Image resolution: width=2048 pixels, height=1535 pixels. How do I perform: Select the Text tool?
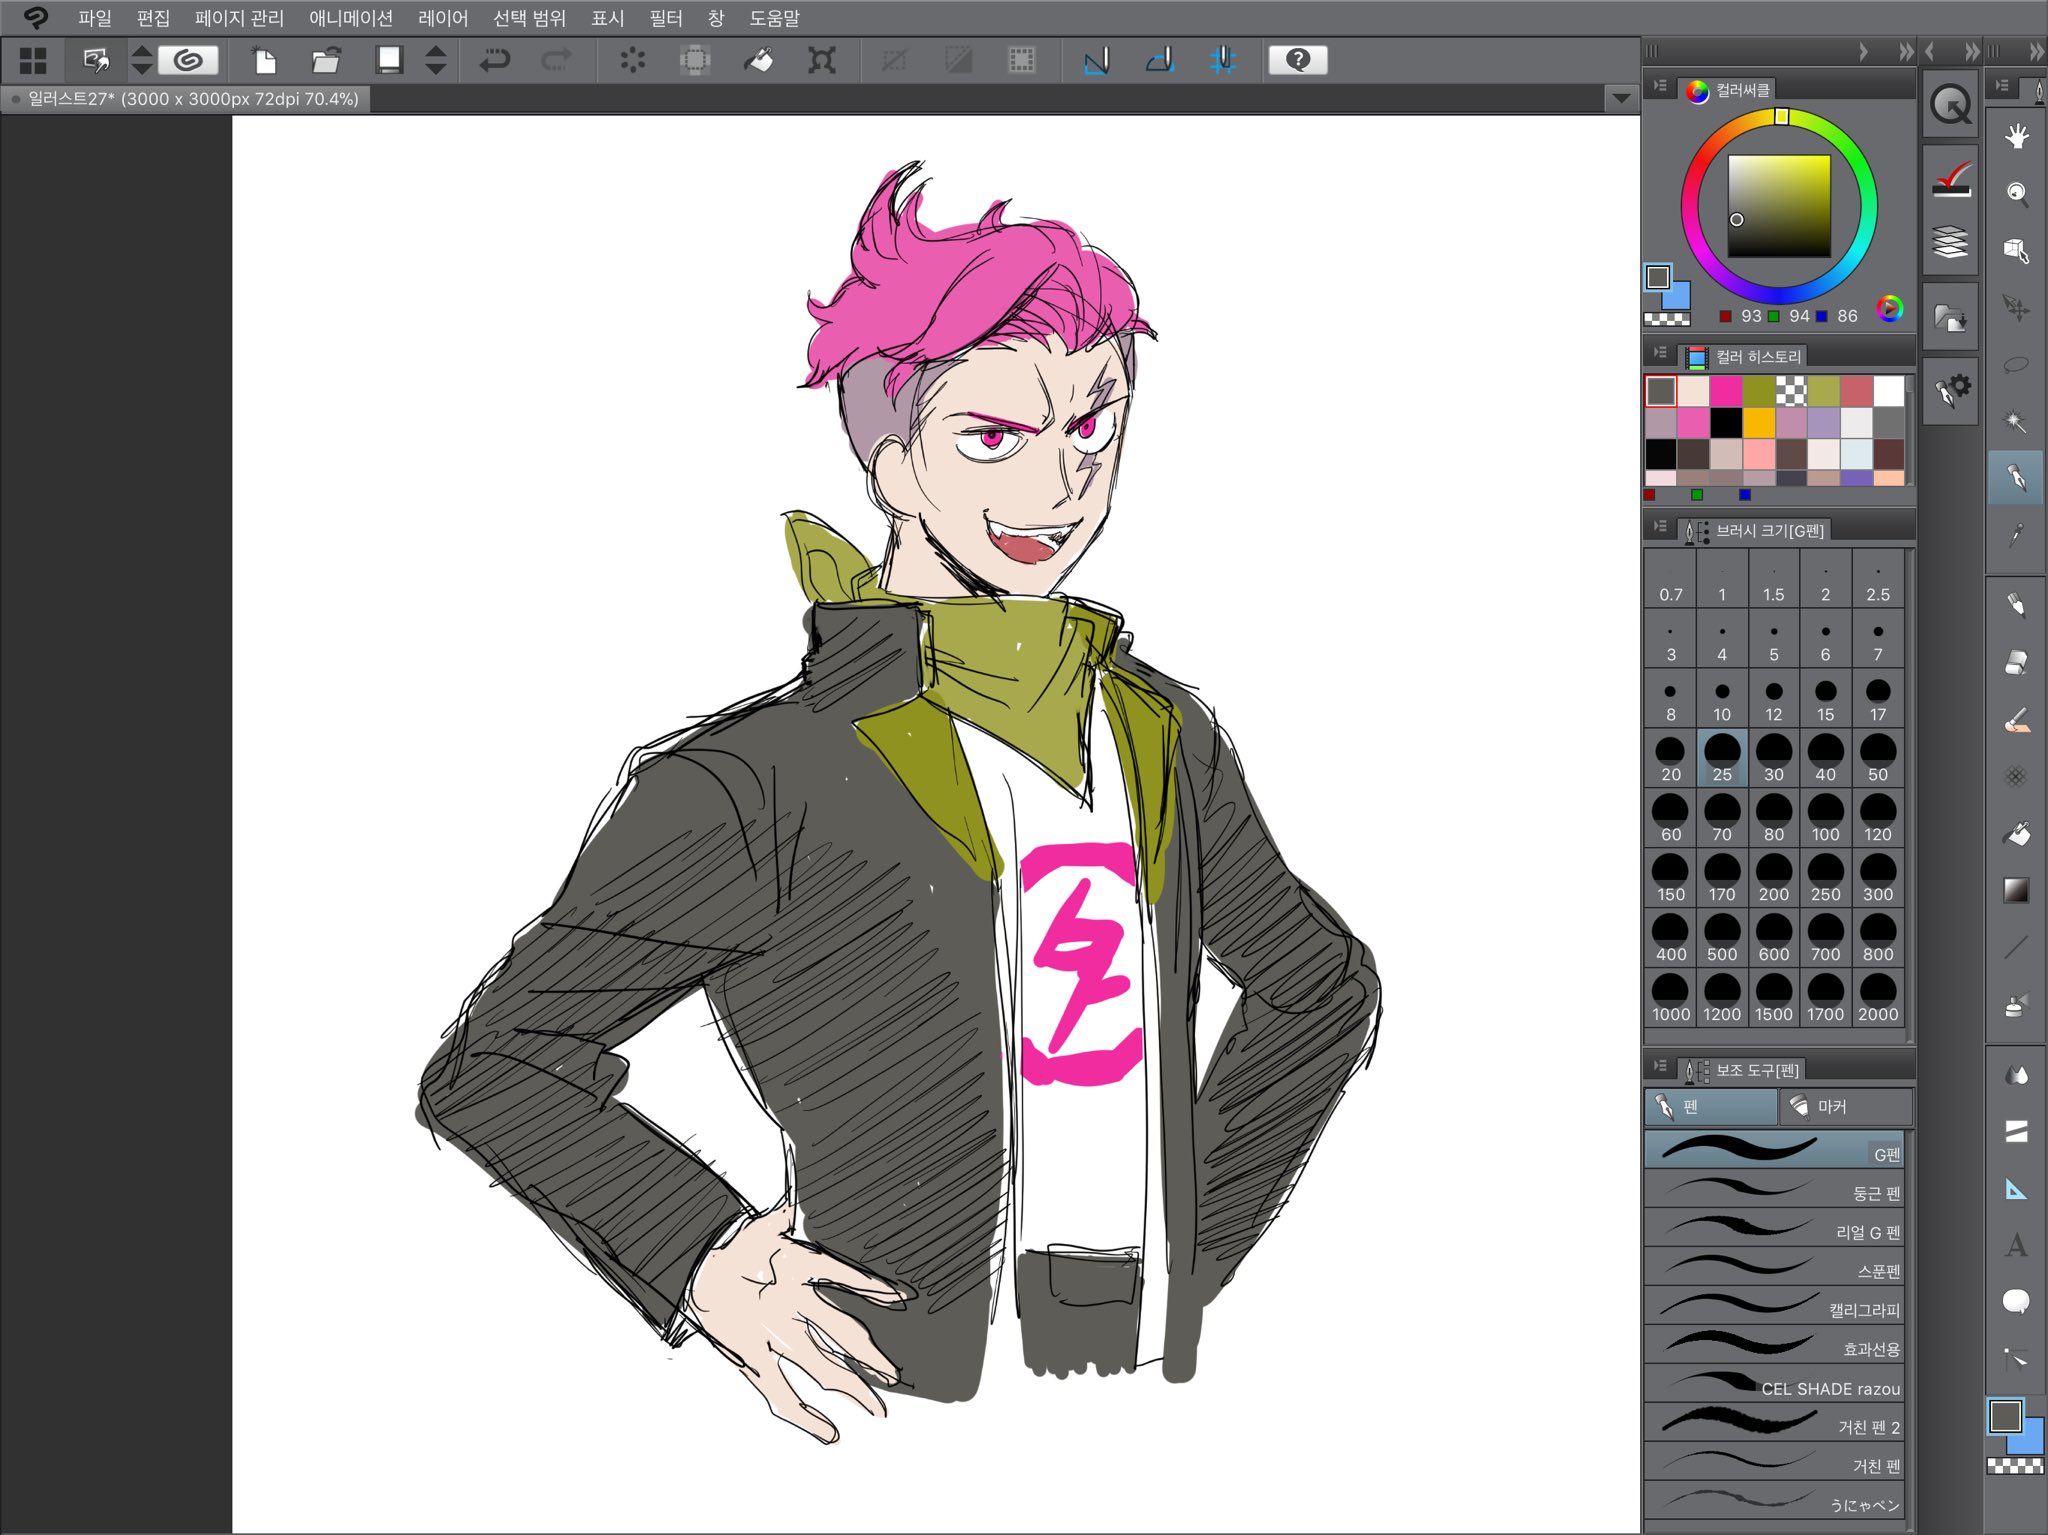click(x=2016, y=1246)
